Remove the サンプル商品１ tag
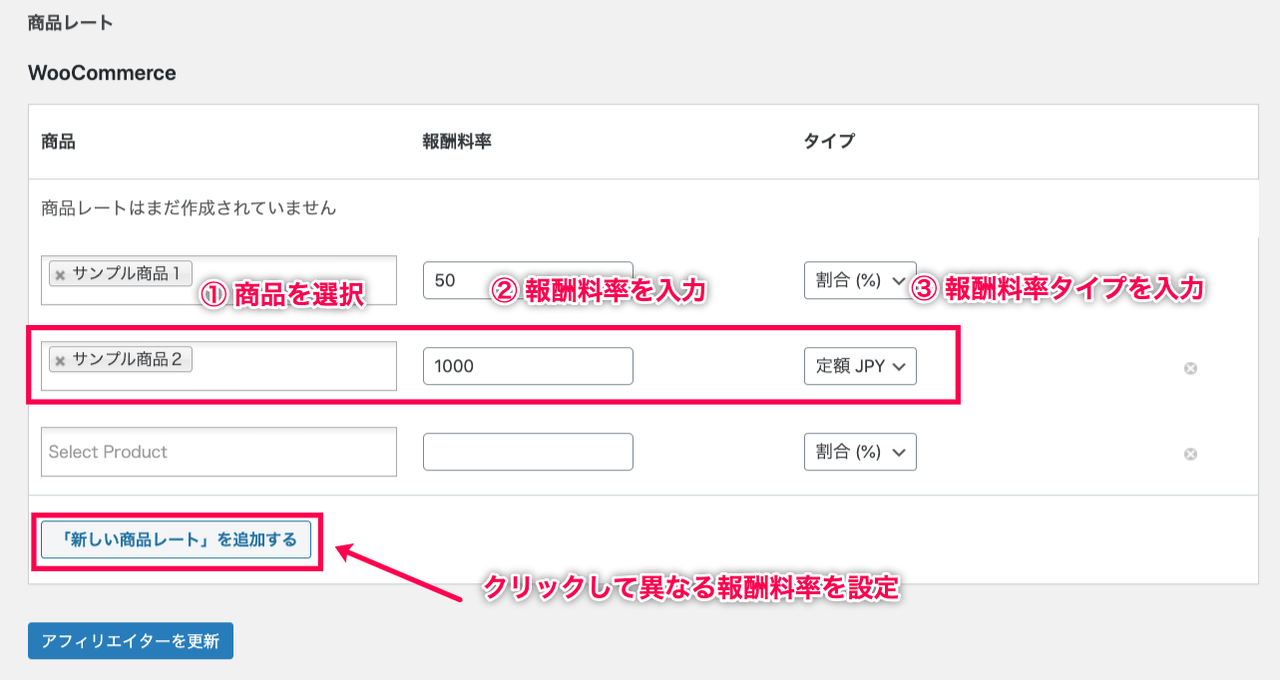 (x=60, y=274)
